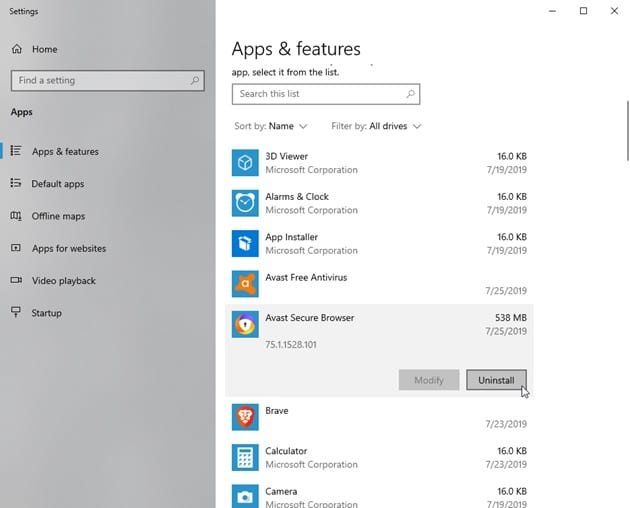Click the magnifier in Search this list
This screenshot has width=630, height=508.
tap(410, 94)
